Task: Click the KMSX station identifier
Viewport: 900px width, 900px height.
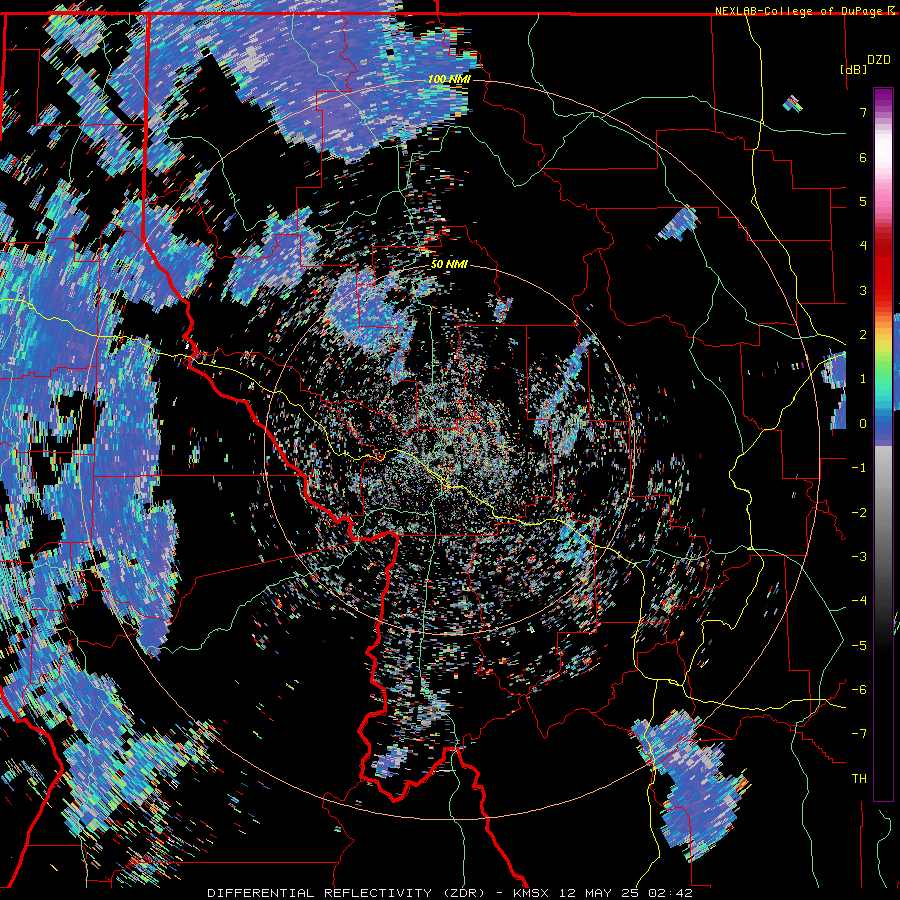Action: tap(532, 893)
